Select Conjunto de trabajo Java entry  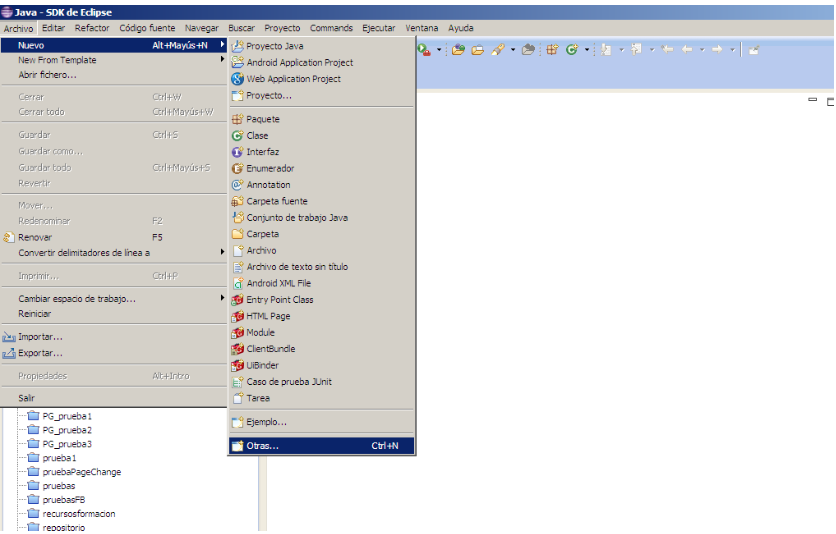click(322, 218)
